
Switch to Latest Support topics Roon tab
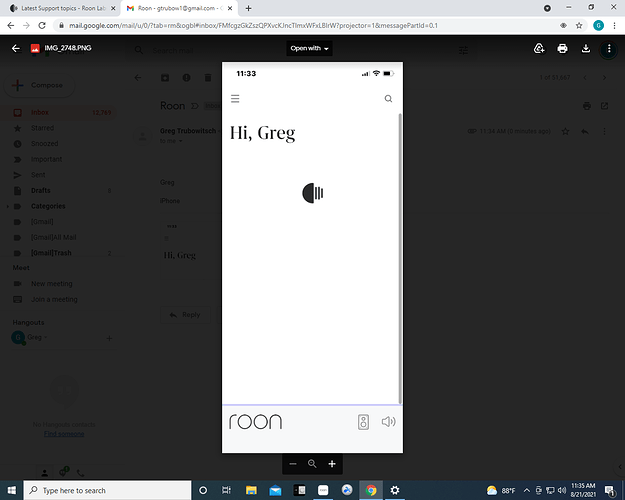tap(63, 8)
